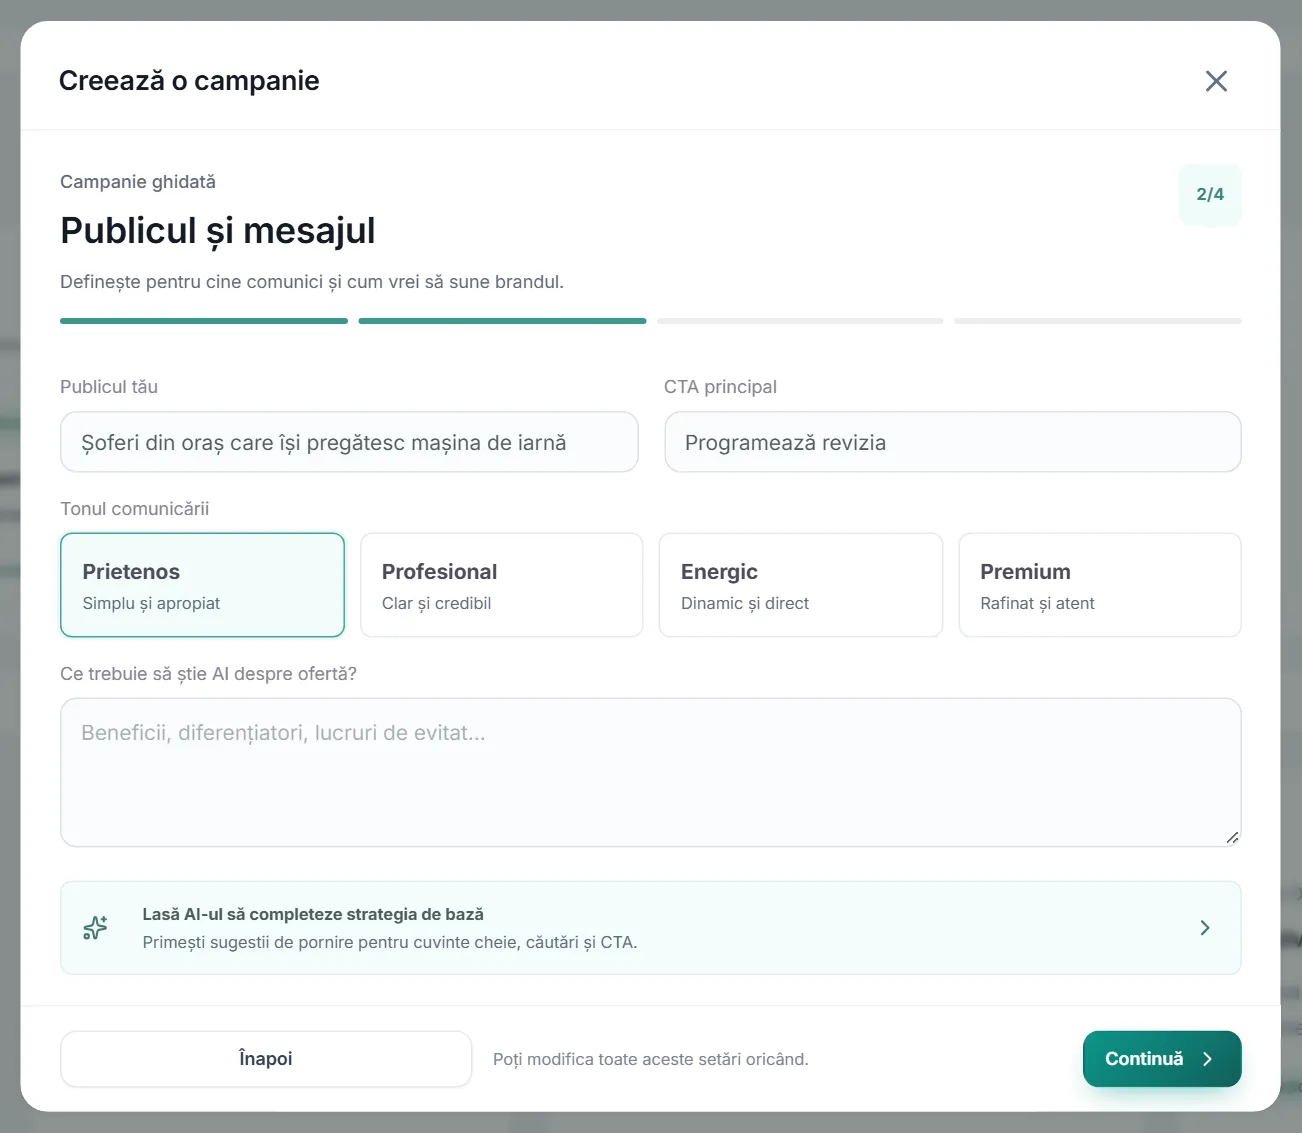This screenshot has height=1133, width=1302.
Task: Choose the Premium communication tone
Action: (1100, 585)
